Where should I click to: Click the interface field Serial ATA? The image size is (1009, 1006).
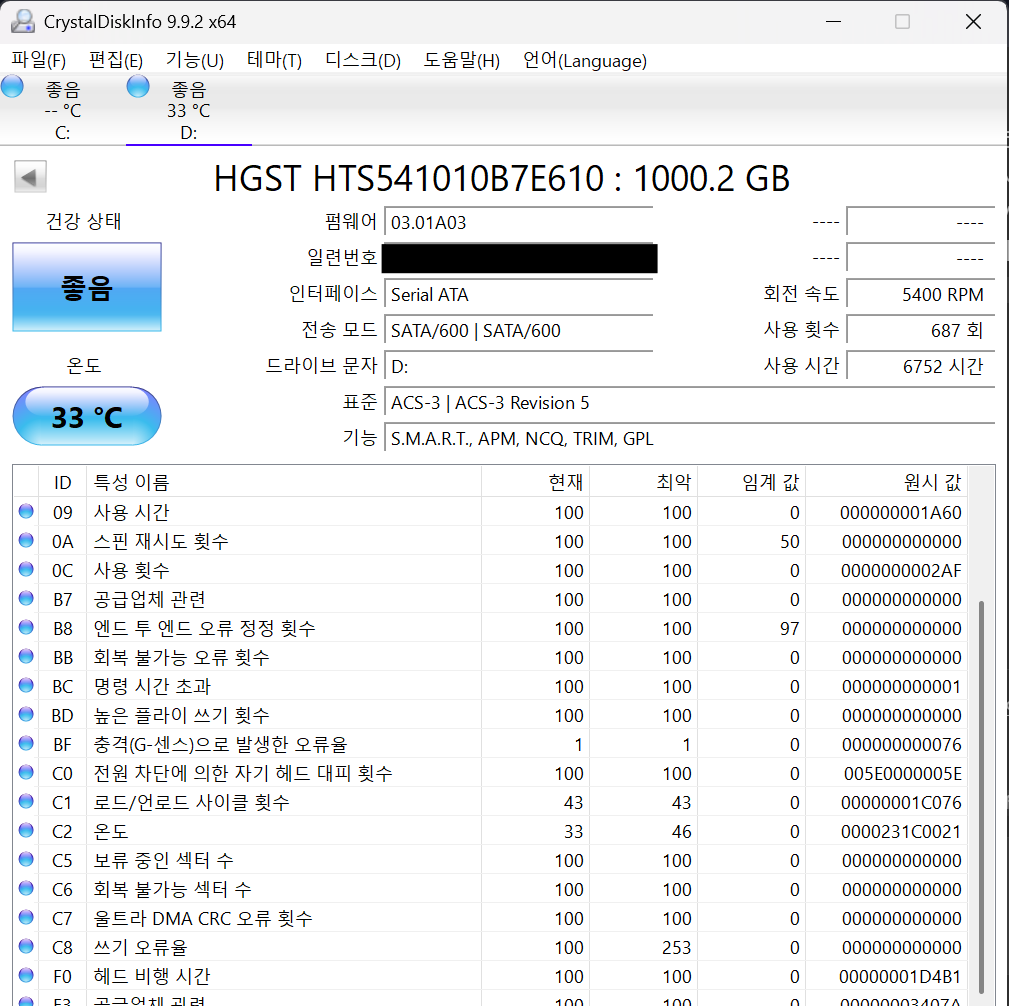[x=519, y=295]
